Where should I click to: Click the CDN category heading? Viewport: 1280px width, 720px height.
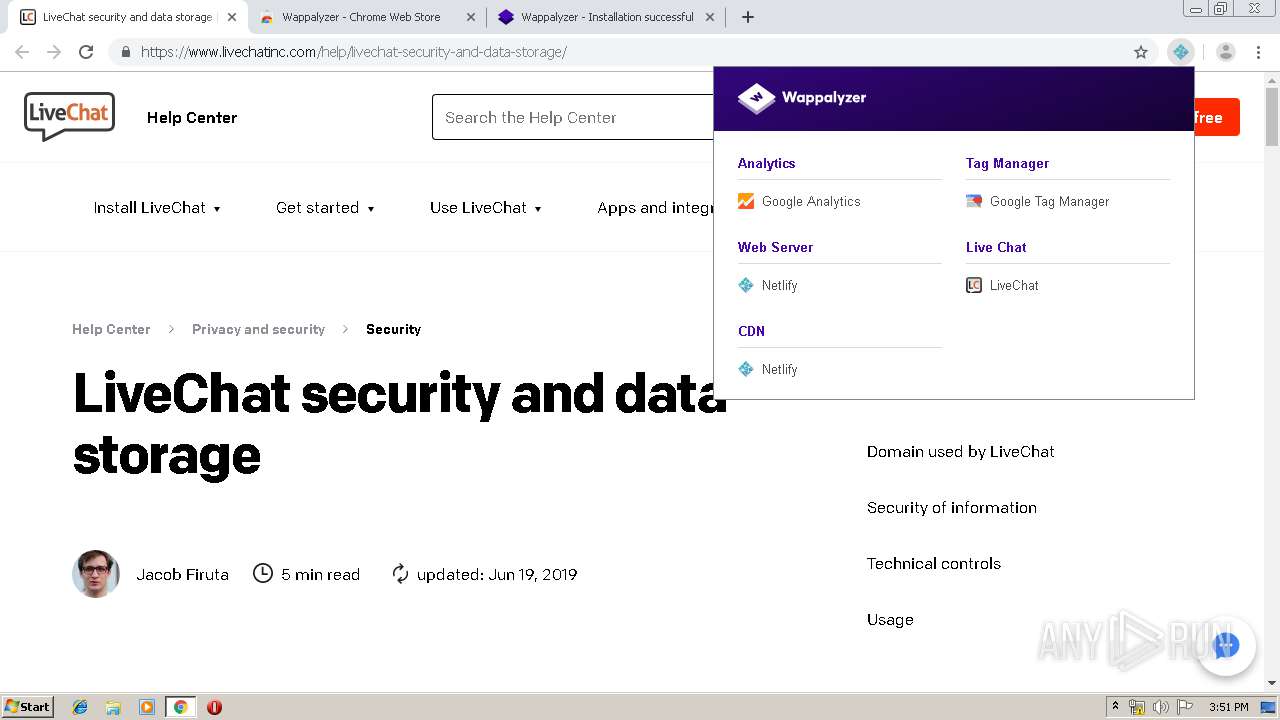click(x=751, y=331)
